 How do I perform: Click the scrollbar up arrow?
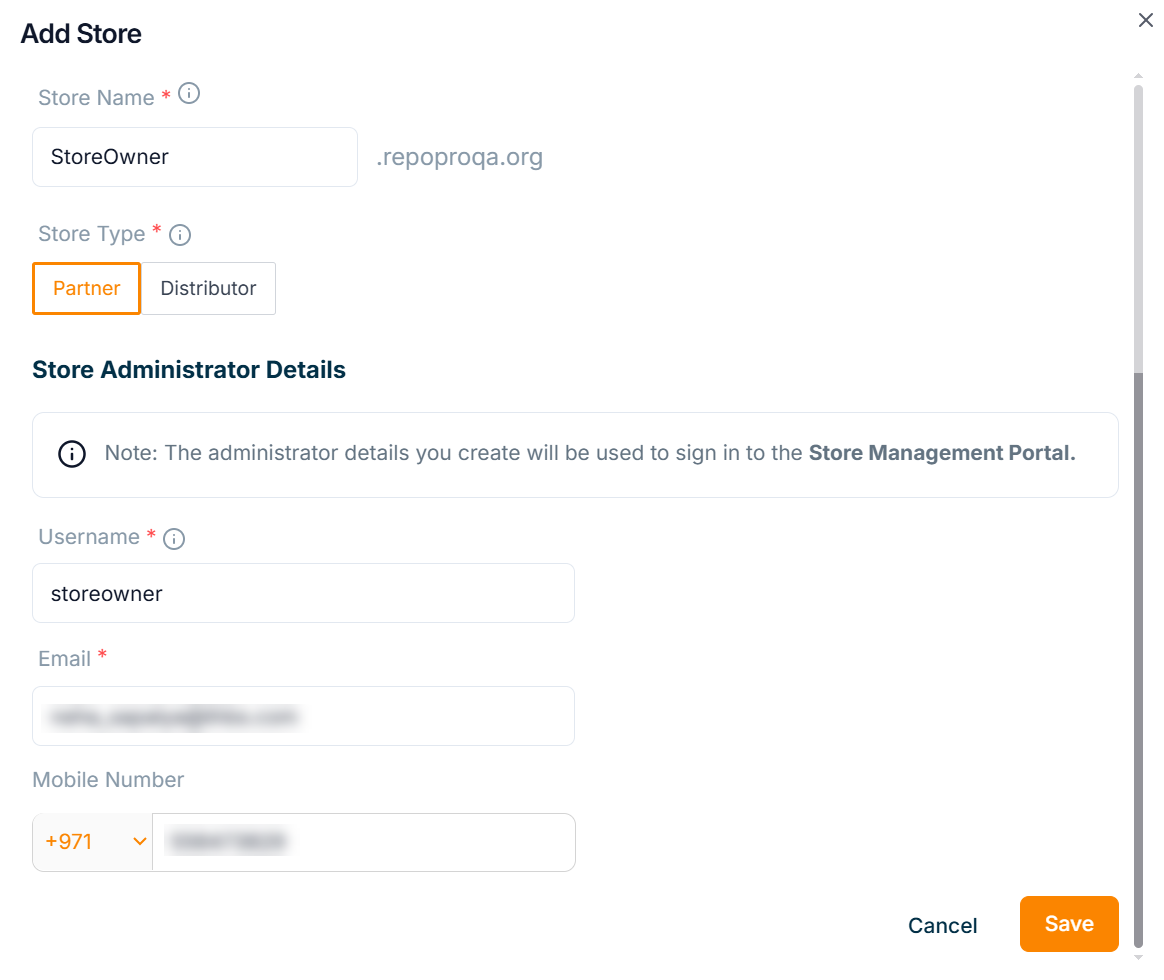(1138, 76)
